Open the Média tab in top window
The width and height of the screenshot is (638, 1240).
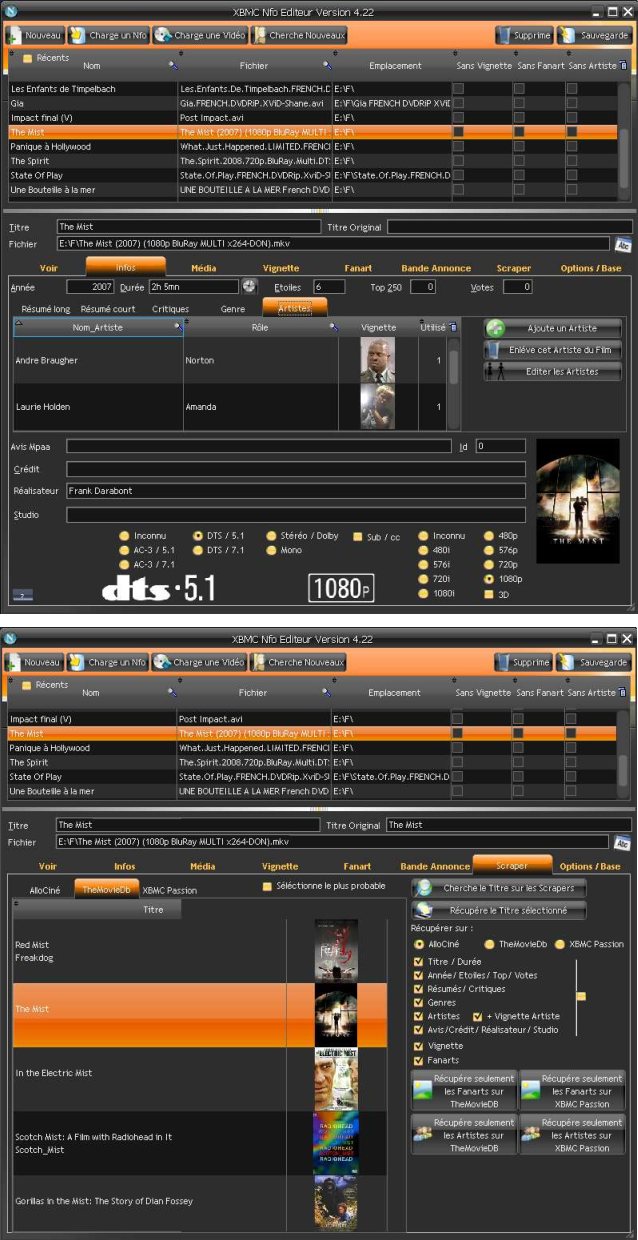[x=203, y=268]
